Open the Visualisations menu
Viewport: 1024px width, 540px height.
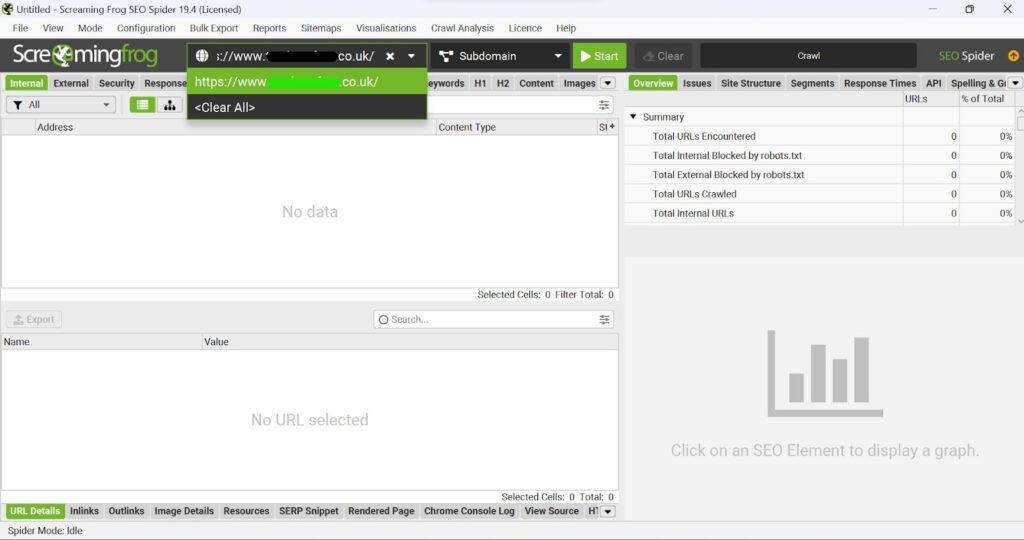[x=386, y=28]
